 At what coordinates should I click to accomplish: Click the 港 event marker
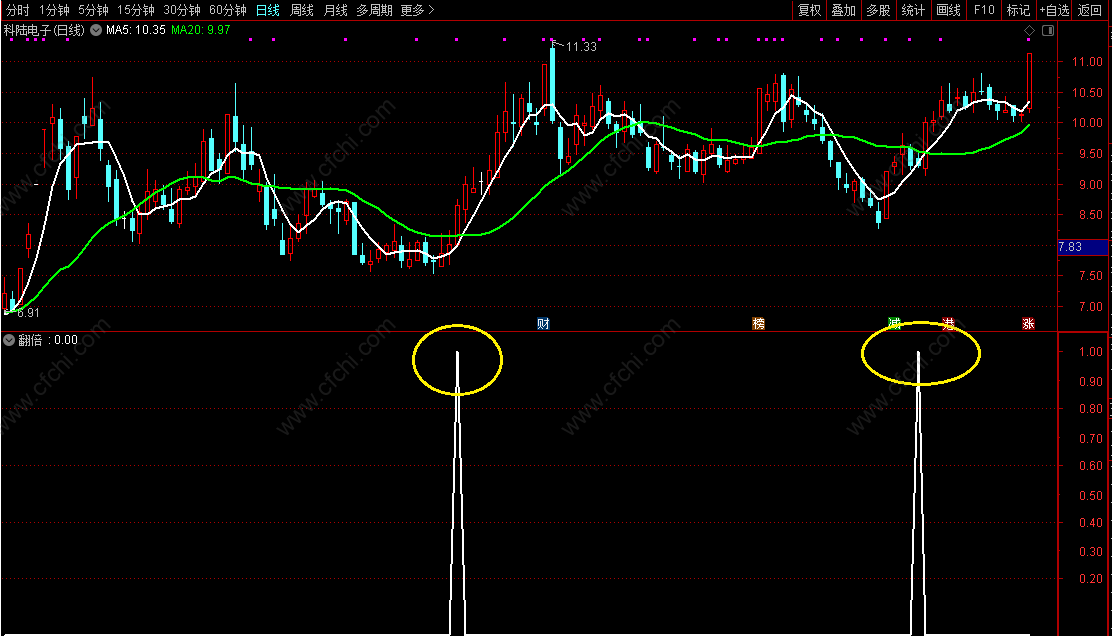pyautogui.click(x=948, y=324)
